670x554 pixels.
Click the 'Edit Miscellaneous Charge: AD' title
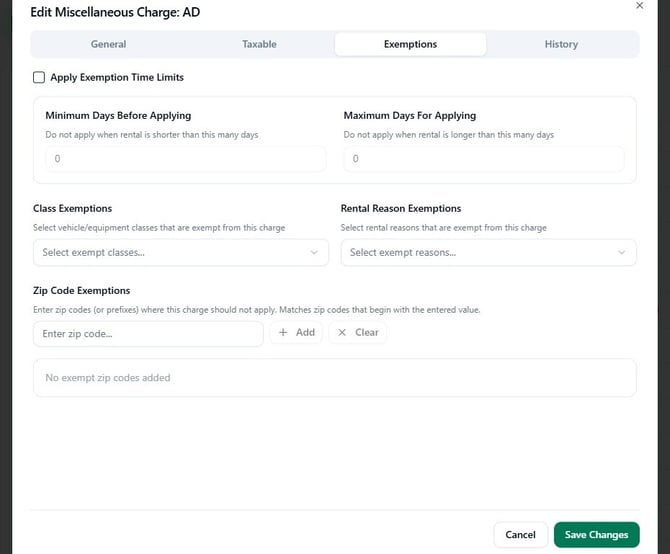pos(115,12)
